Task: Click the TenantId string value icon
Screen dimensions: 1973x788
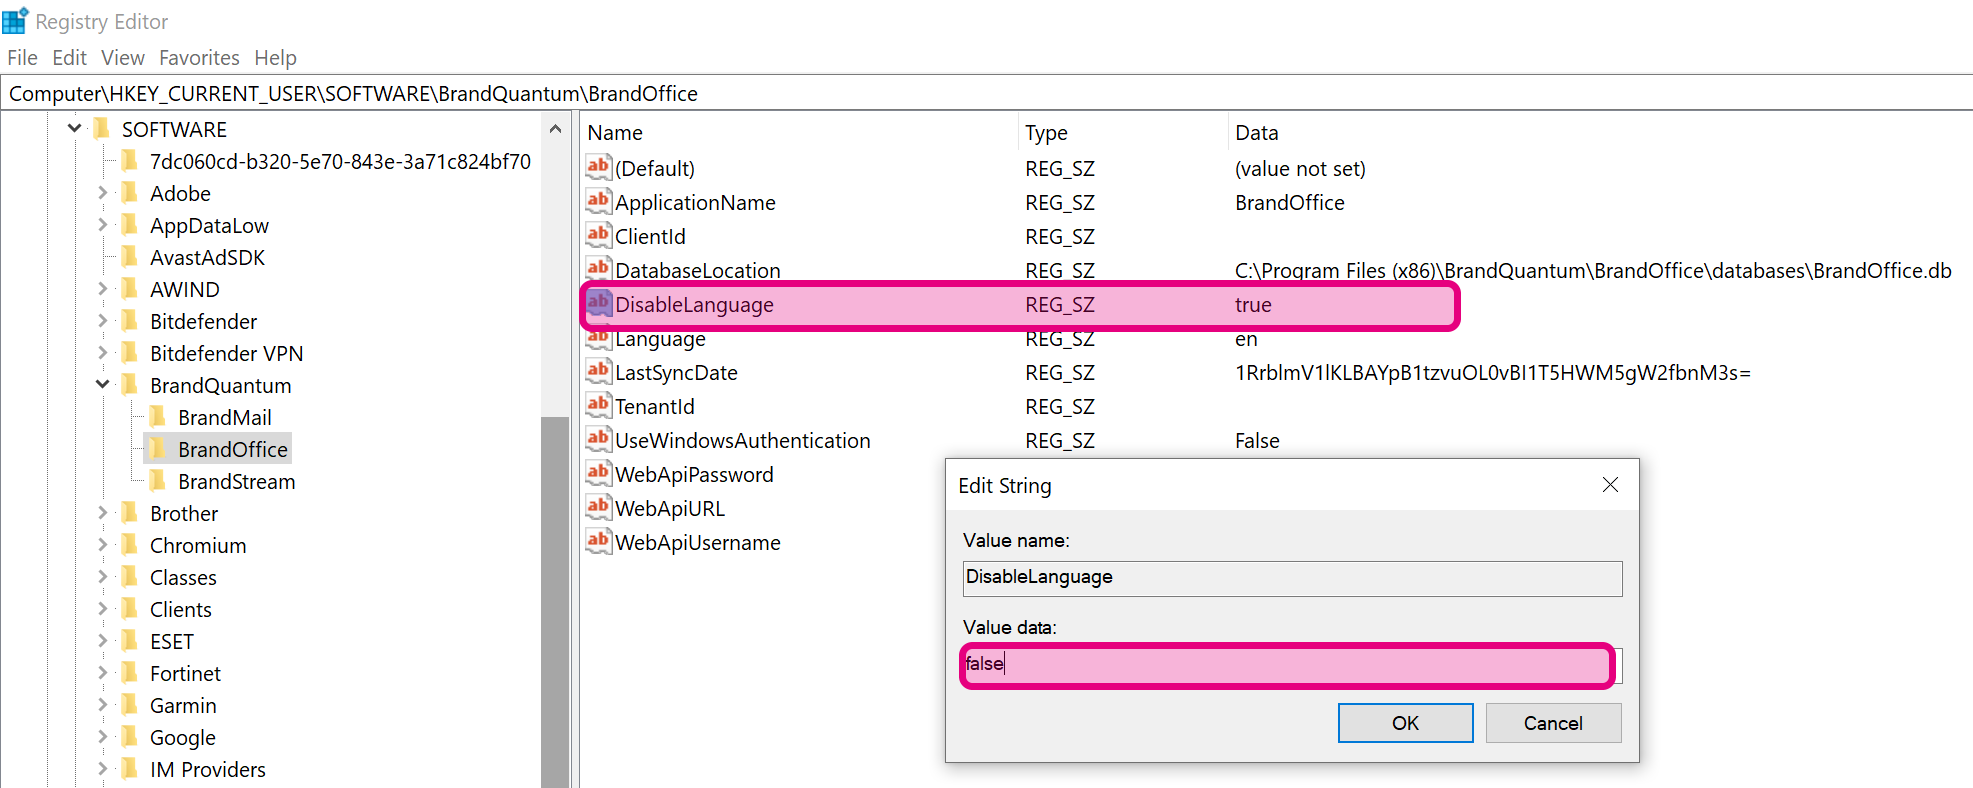Action: point(598,405)
